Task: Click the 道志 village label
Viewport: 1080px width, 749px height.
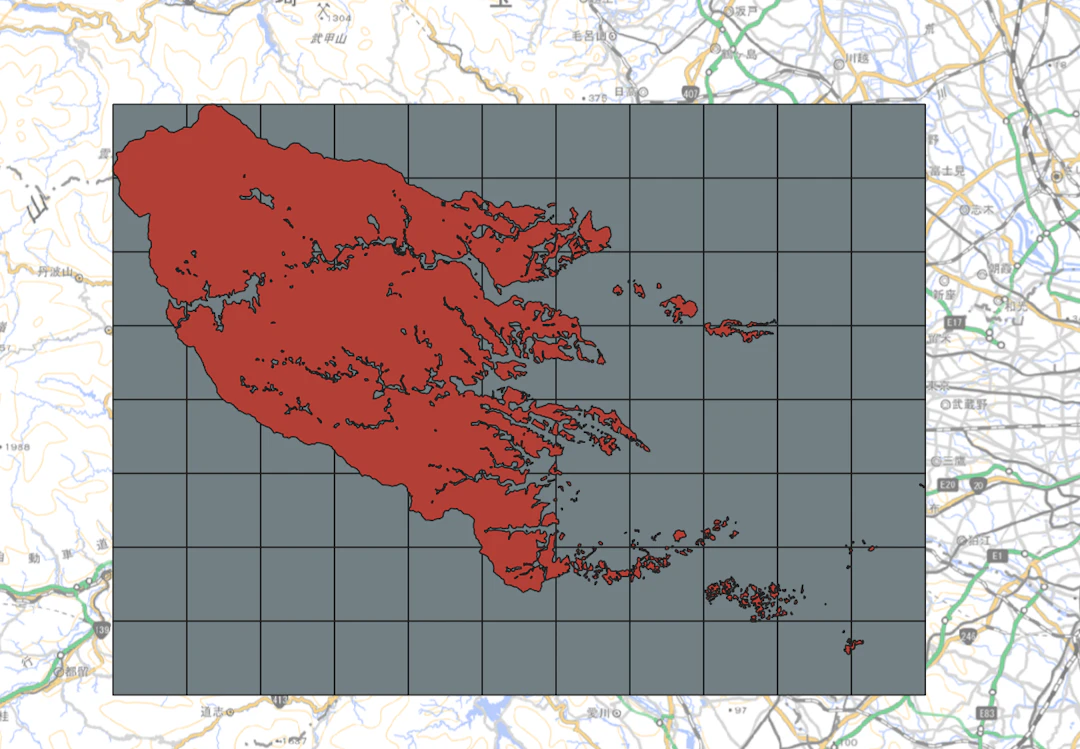Action: click(212, 712)
